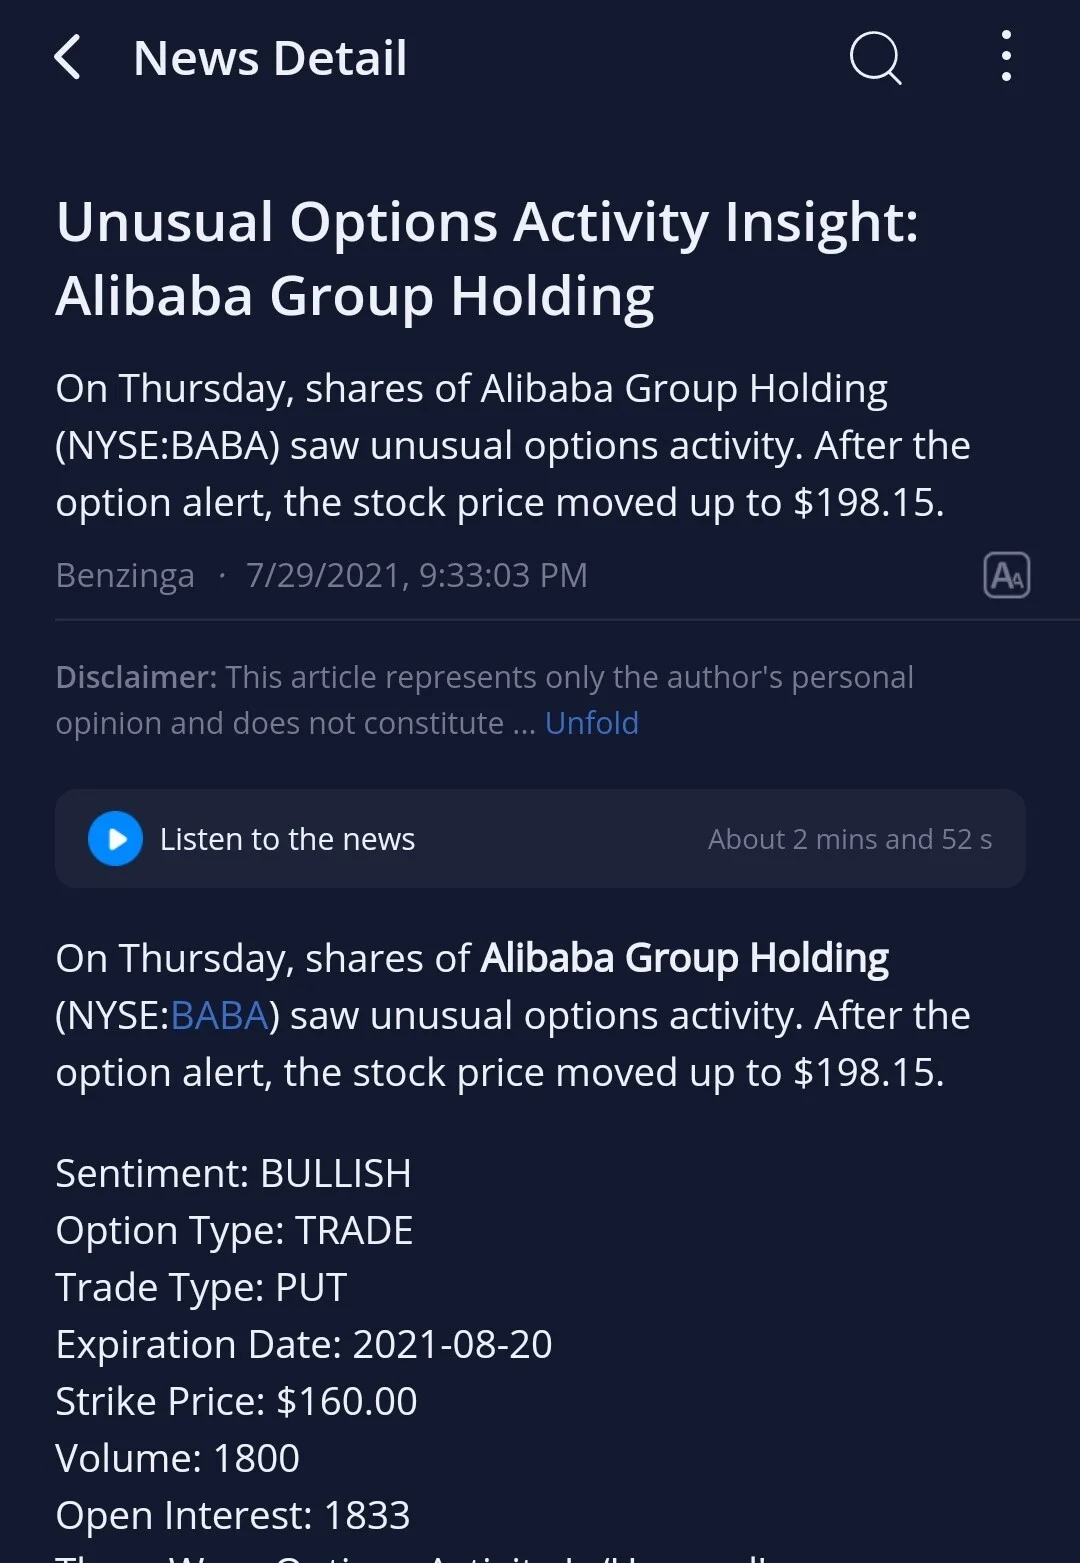Tap the summary paragraph below the headline
1080x1563 pixels.
[513, 445]
